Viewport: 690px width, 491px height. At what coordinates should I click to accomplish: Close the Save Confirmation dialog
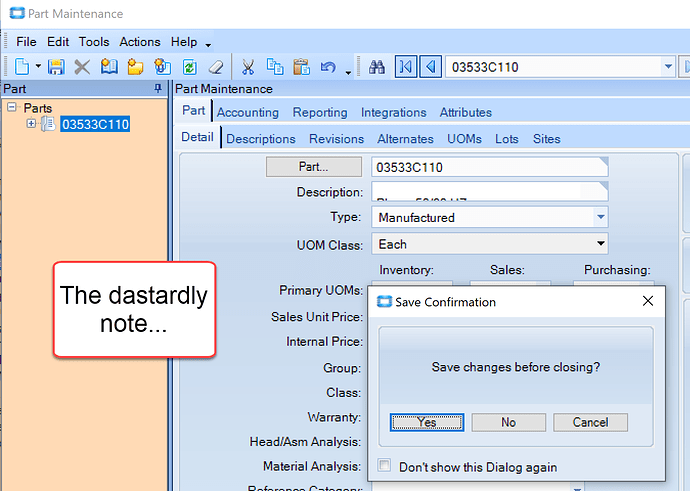pyautogui.click(x=648, y=301)
